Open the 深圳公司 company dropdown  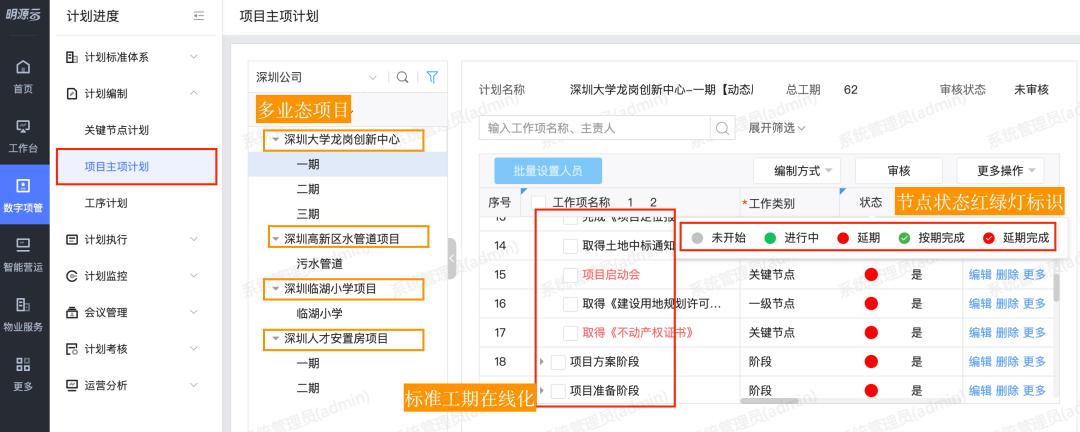click(317, 77)
